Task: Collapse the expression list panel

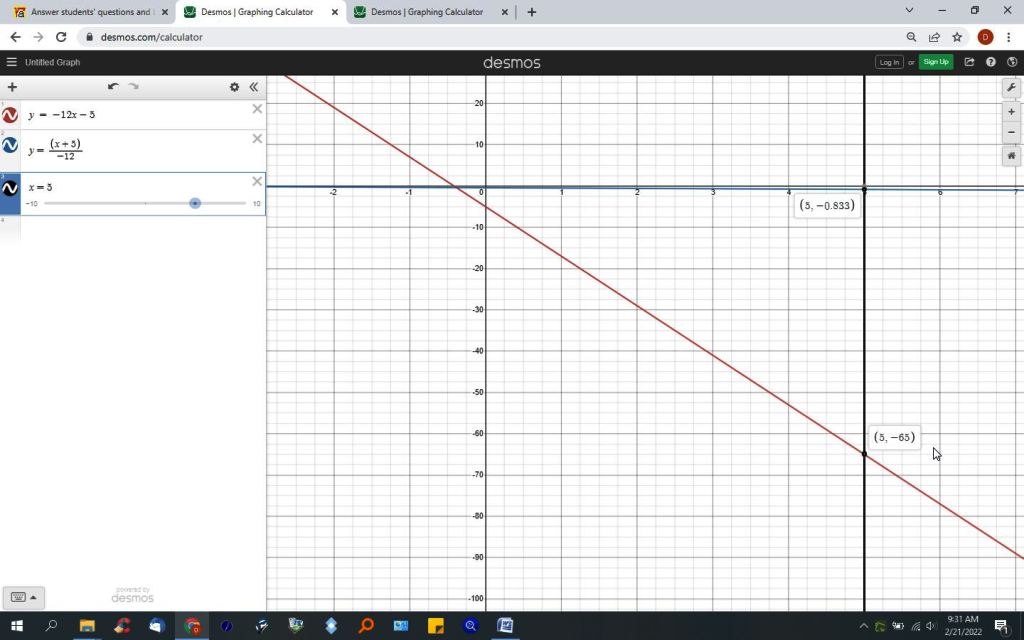Action: (x=253, y=87)
